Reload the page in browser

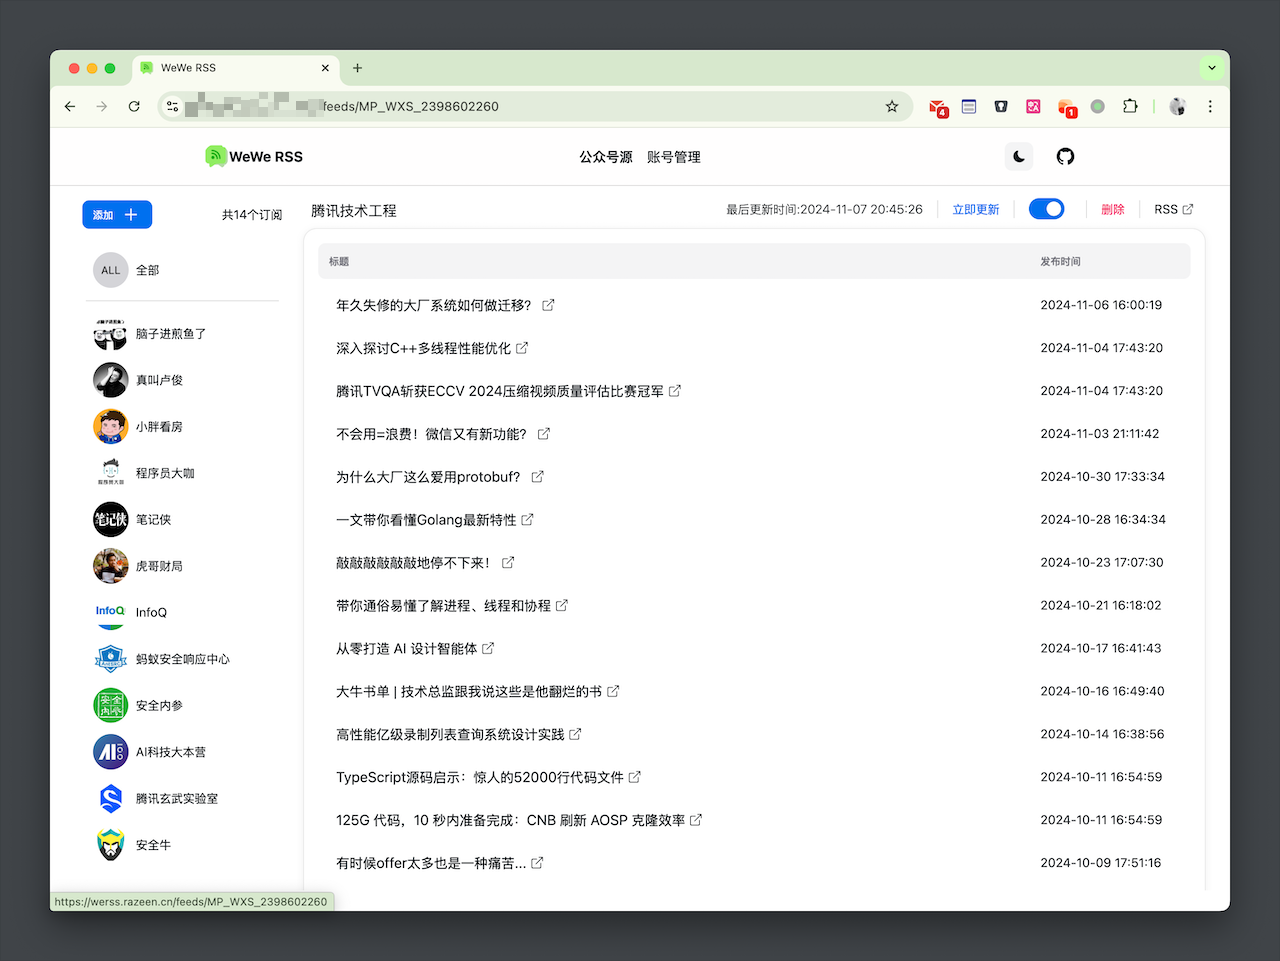[x=134, y=106]
